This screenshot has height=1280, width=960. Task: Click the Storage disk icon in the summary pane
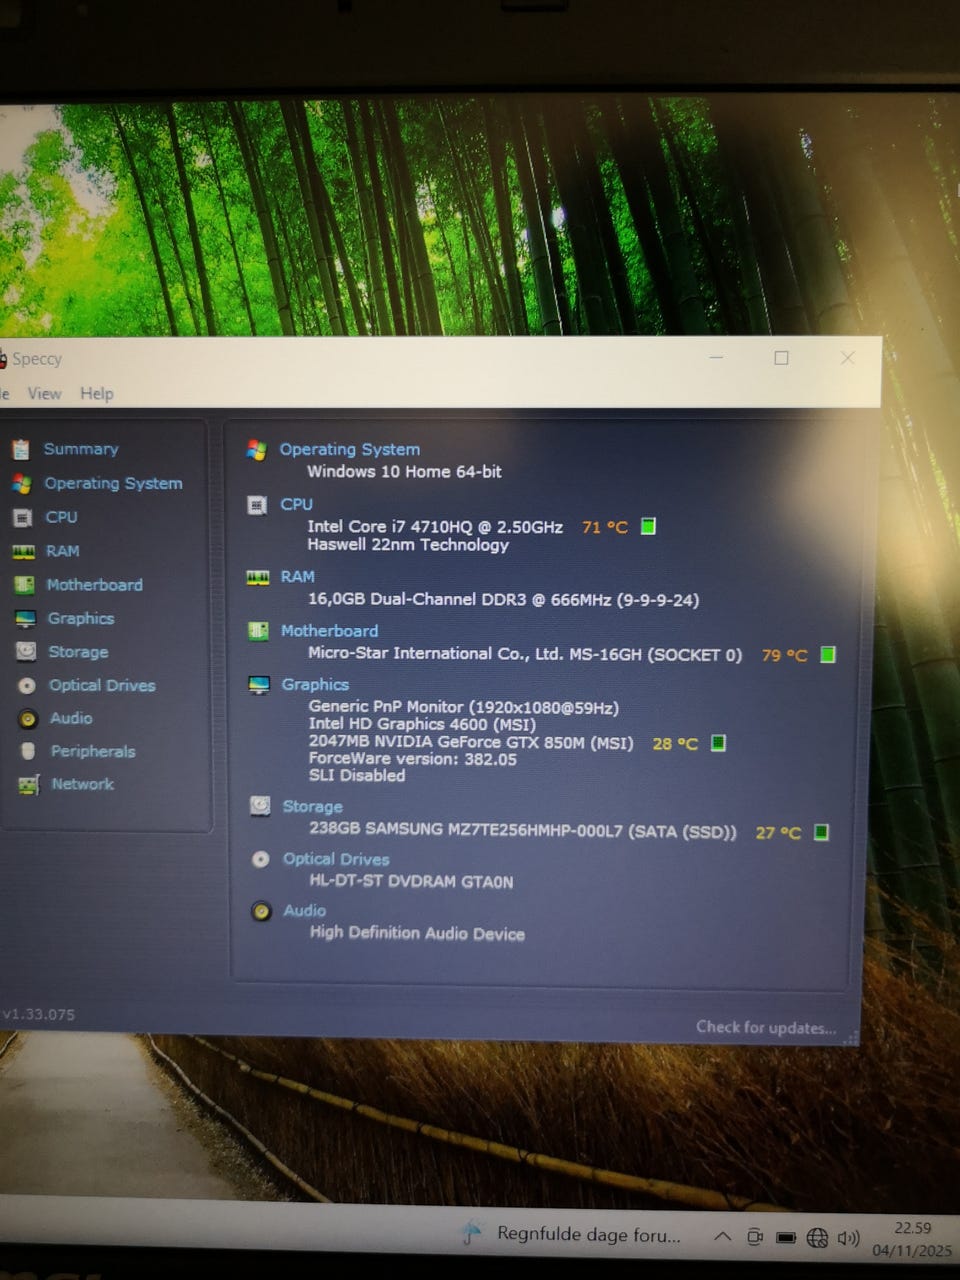pyautogui.click(x=260, y=806)
